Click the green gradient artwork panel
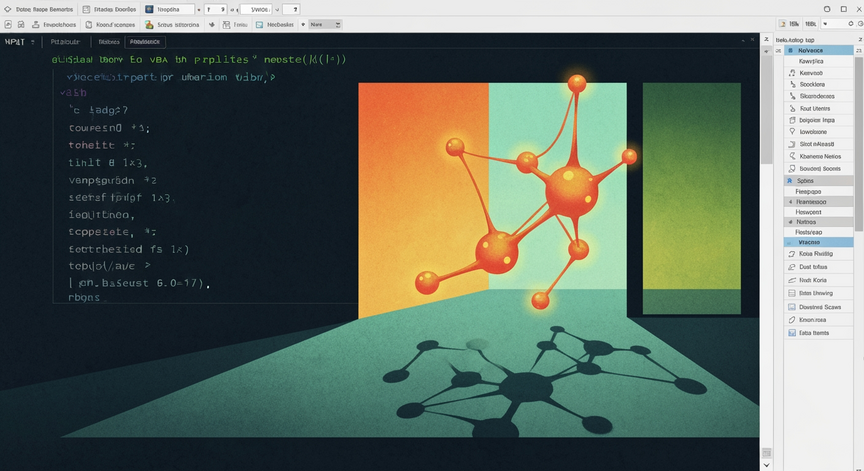 [x=692, y=198]
